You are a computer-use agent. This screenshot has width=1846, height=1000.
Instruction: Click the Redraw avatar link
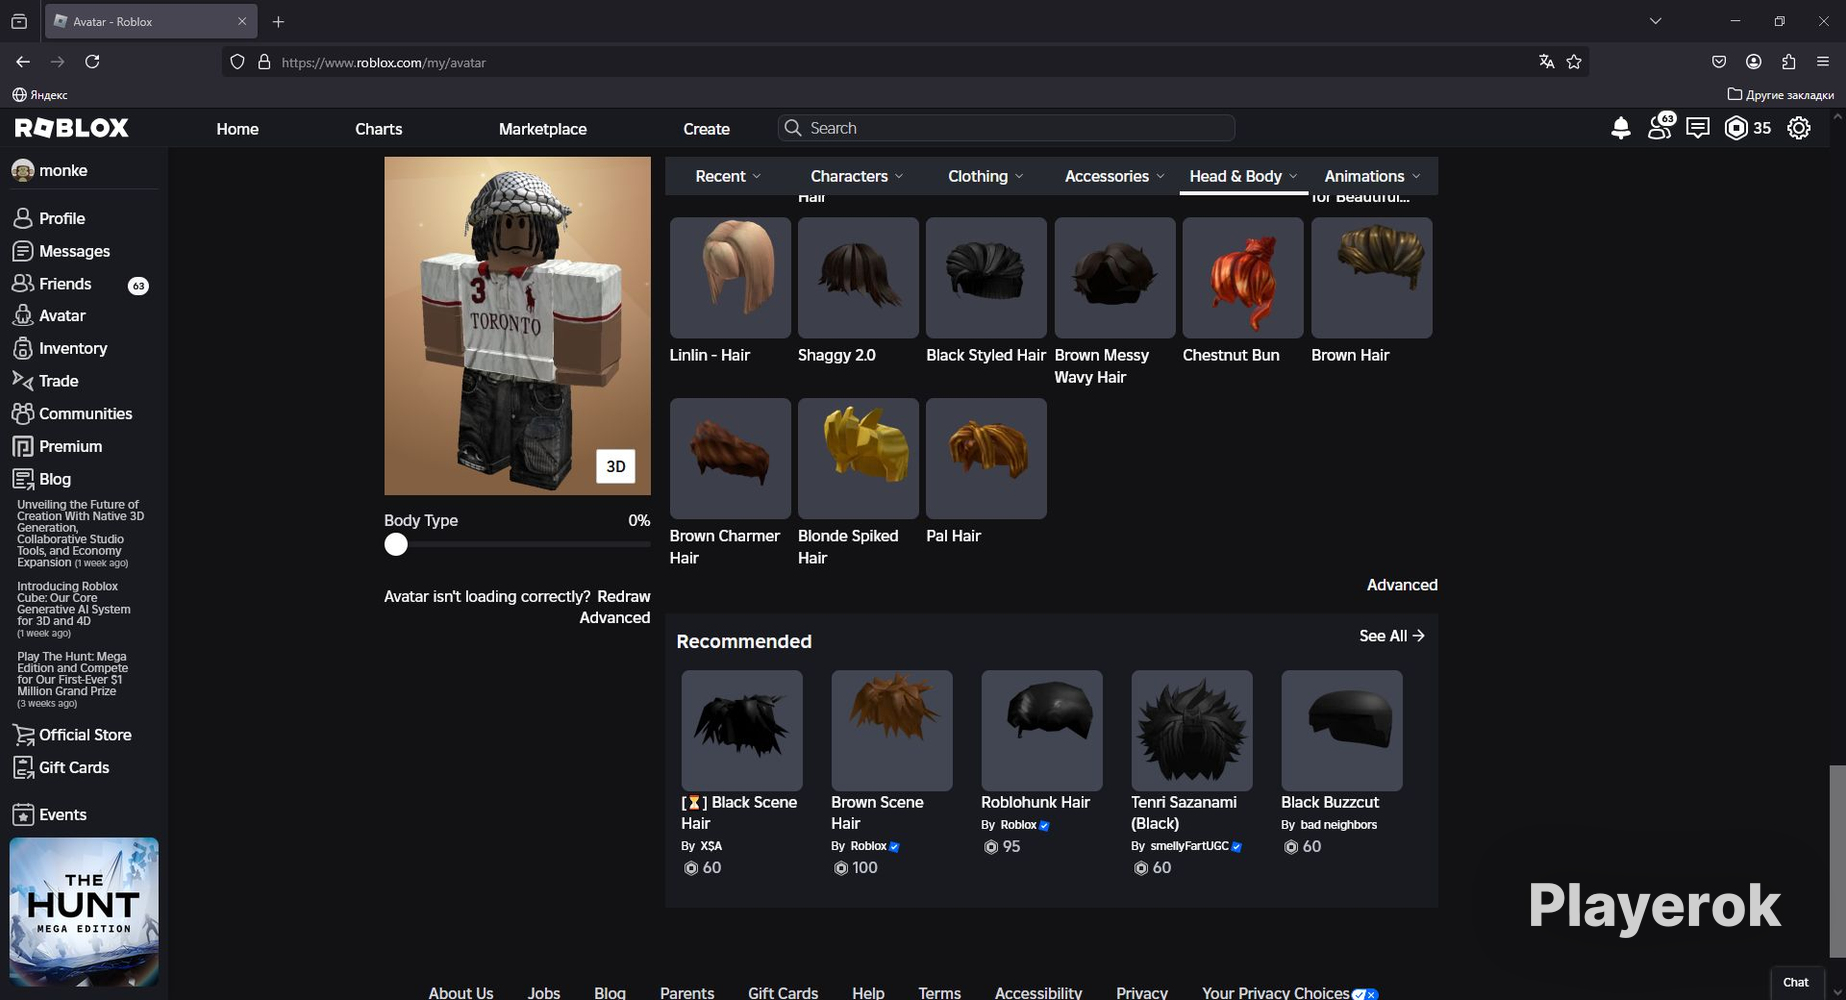[x=623, y=596]
